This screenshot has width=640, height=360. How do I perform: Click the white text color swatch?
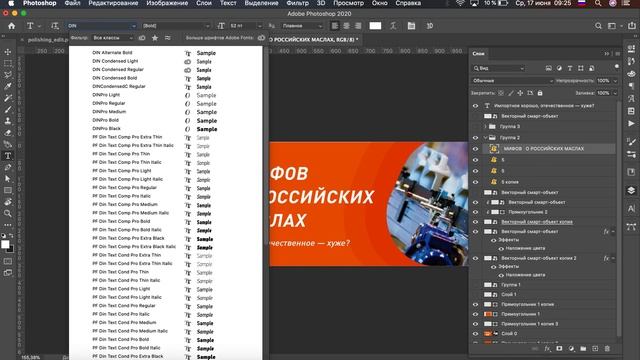click(375, 26)
